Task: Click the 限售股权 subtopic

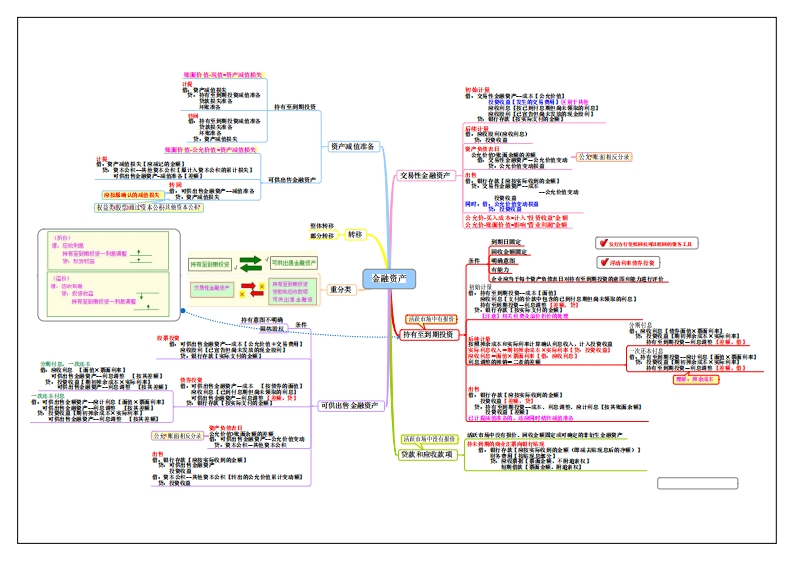Action: tap(272, 329)
